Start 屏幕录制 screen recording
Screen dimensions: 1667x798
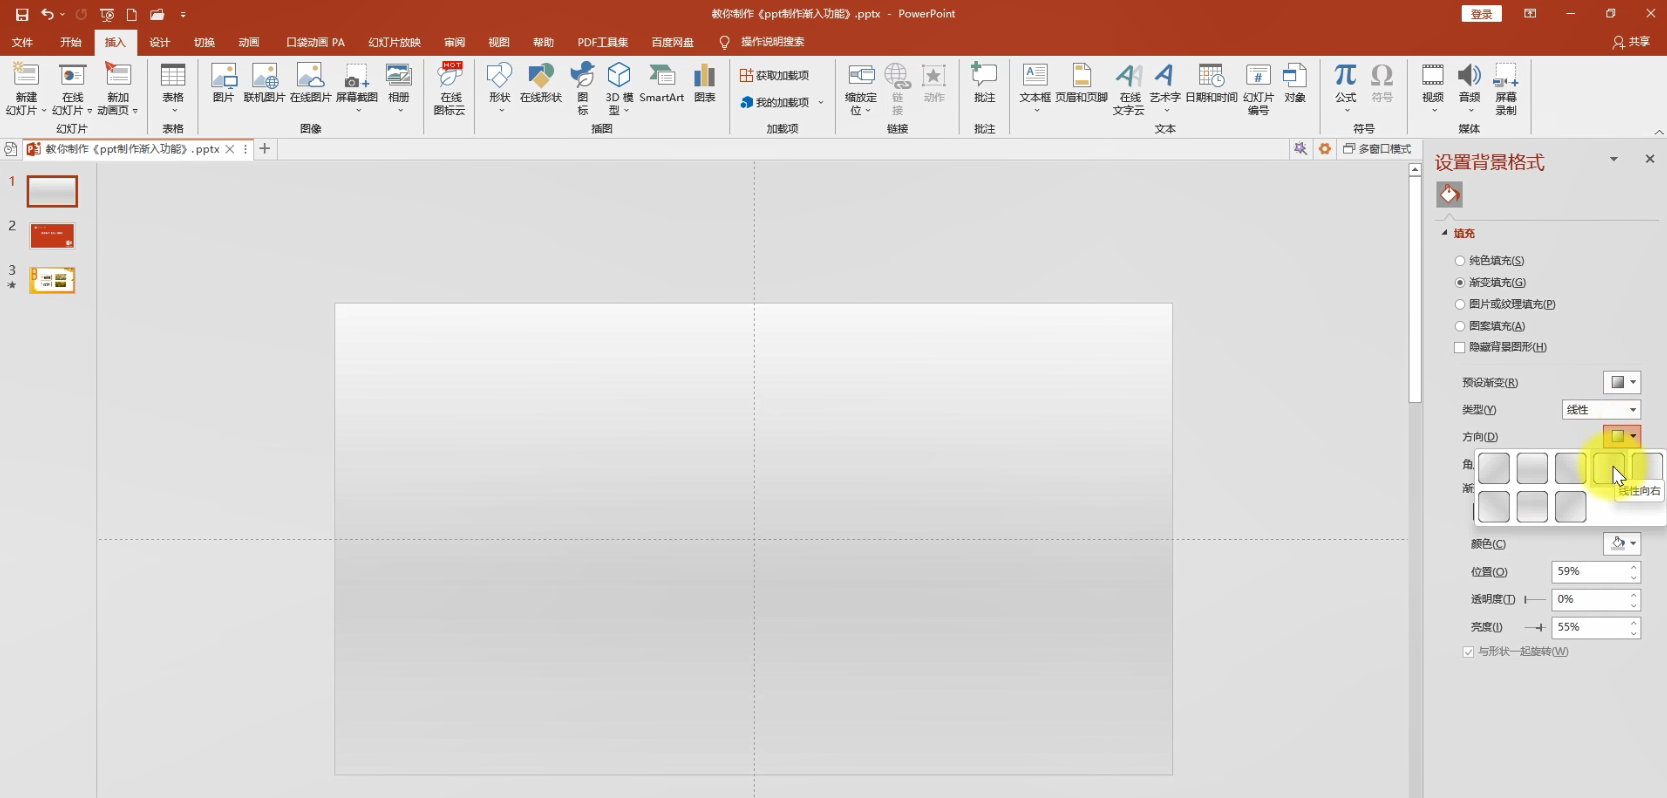pos(1506,89)
